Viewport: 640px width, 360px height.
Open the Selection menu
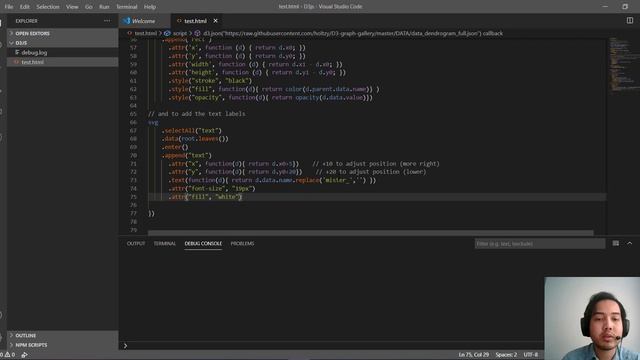tap(48, 7)
